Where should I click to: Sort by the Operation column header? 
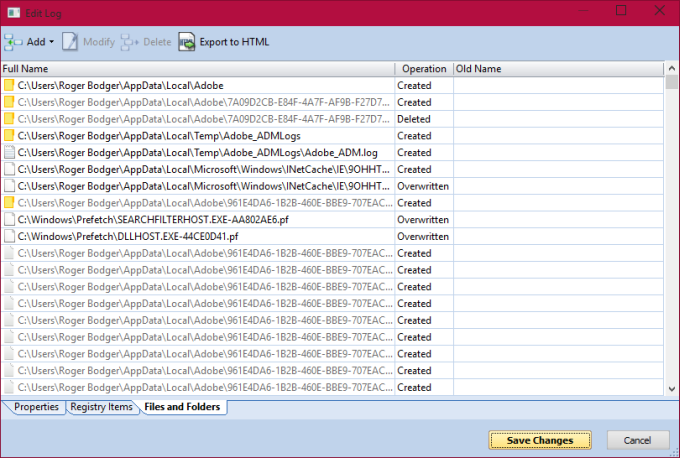(424, 69)
